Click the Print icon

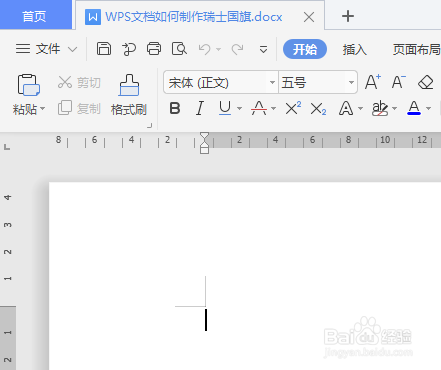pos(154,49)
